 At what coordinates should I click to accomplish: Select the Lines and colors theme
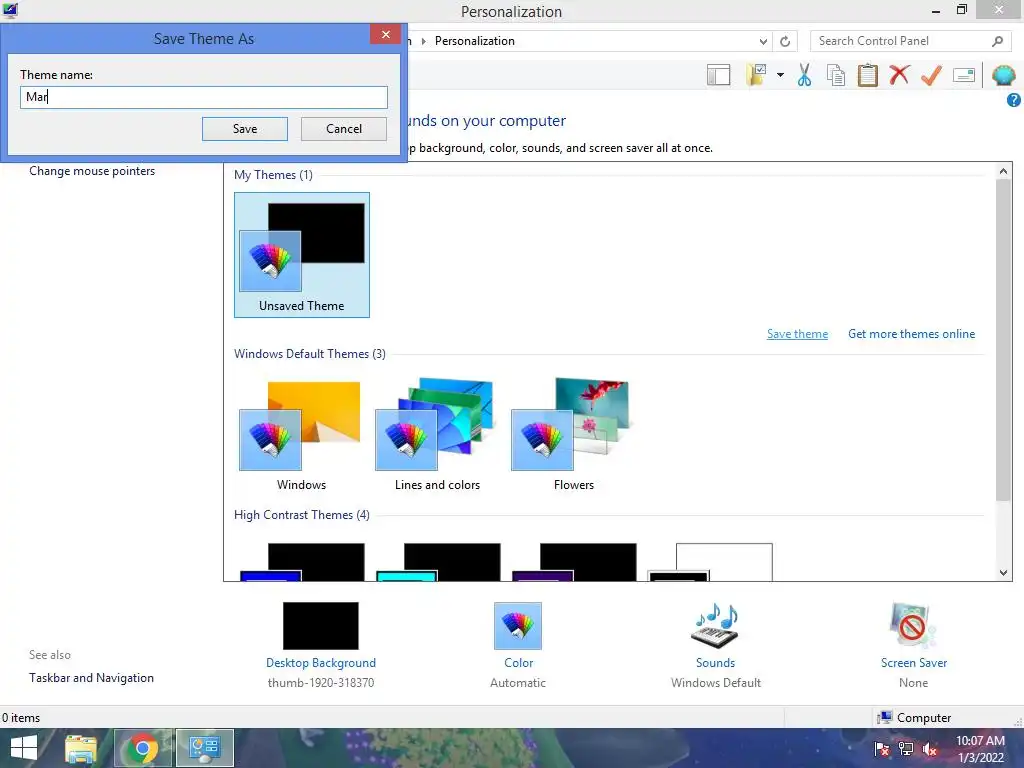(x=437, y=434)
